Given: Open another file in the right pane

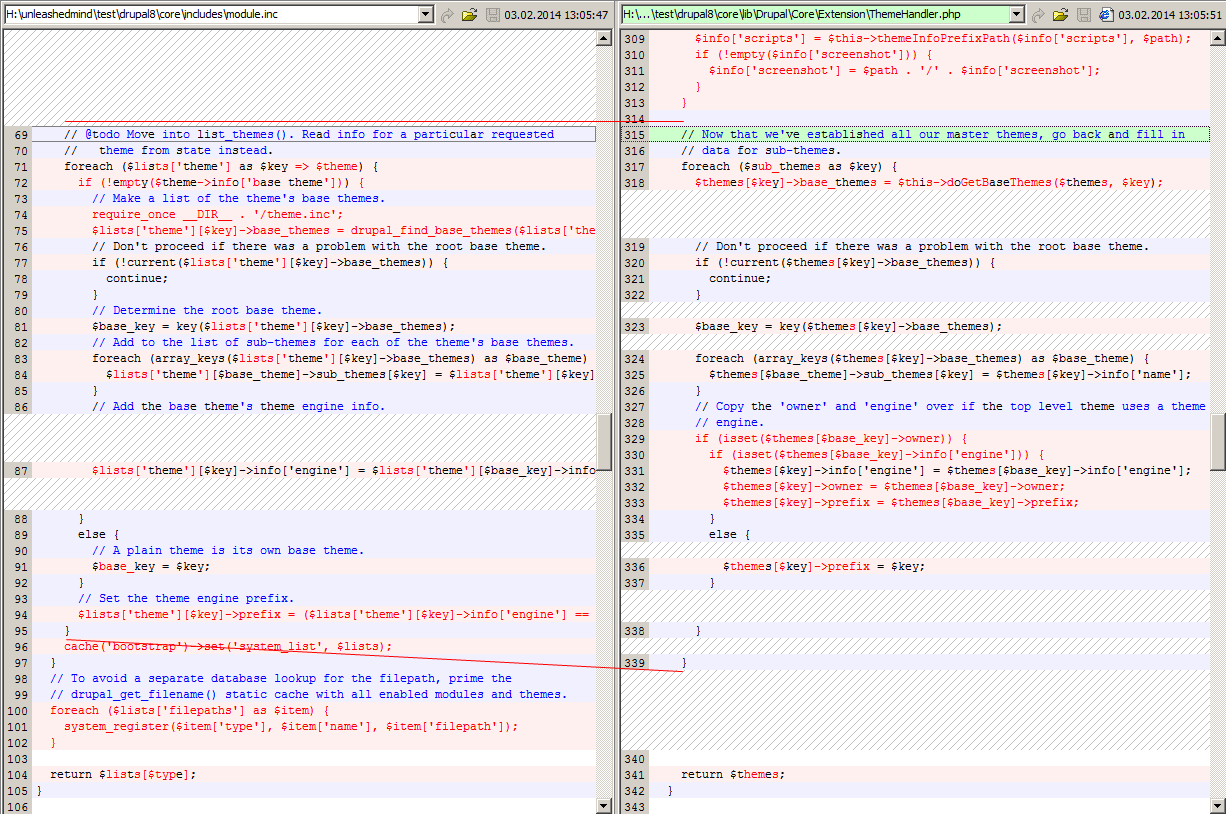Looking at the screenshot, I should (x=1060, y=13).
